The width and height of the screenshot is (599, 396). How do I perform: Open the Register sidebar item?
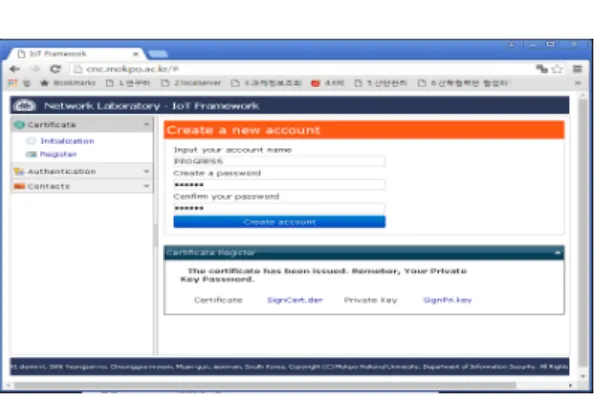(58, 154)
